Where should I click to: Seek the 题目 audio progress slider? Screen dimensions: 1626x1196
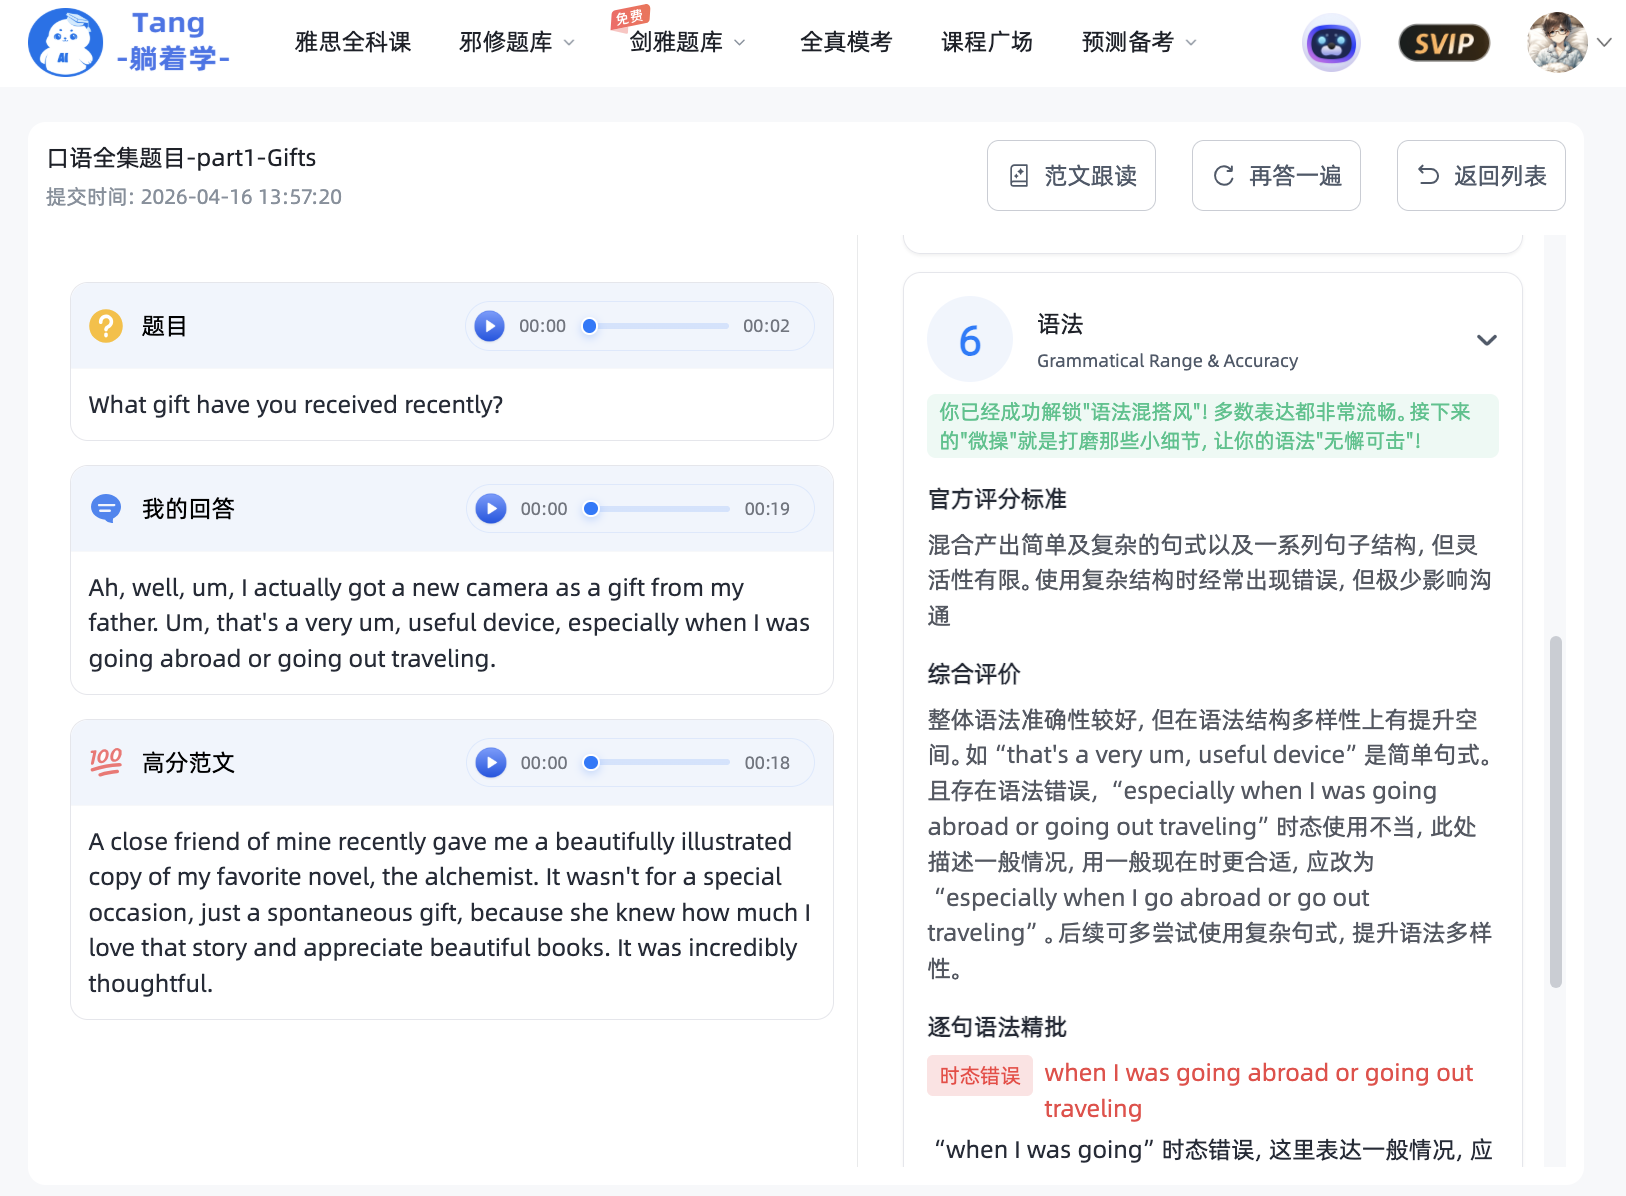pos(656,326)
